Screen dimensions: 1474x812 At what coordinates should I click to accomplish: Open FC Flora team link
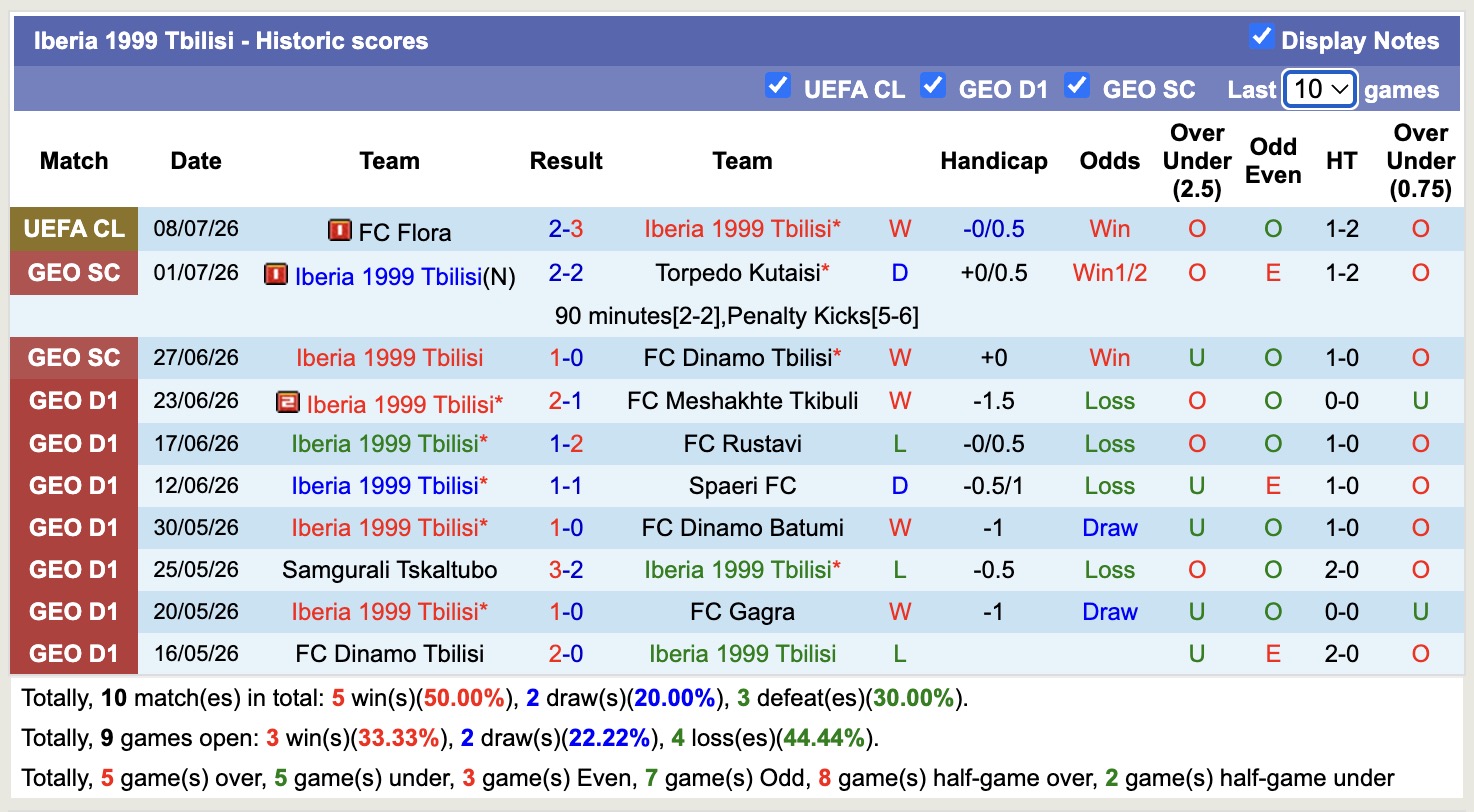coord(405,232)
